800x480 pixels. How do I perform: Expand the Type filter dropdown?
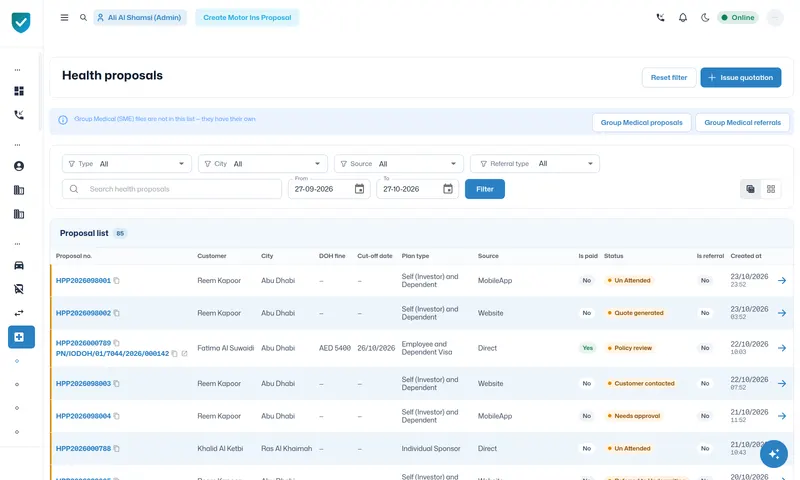tap(127, 164)
